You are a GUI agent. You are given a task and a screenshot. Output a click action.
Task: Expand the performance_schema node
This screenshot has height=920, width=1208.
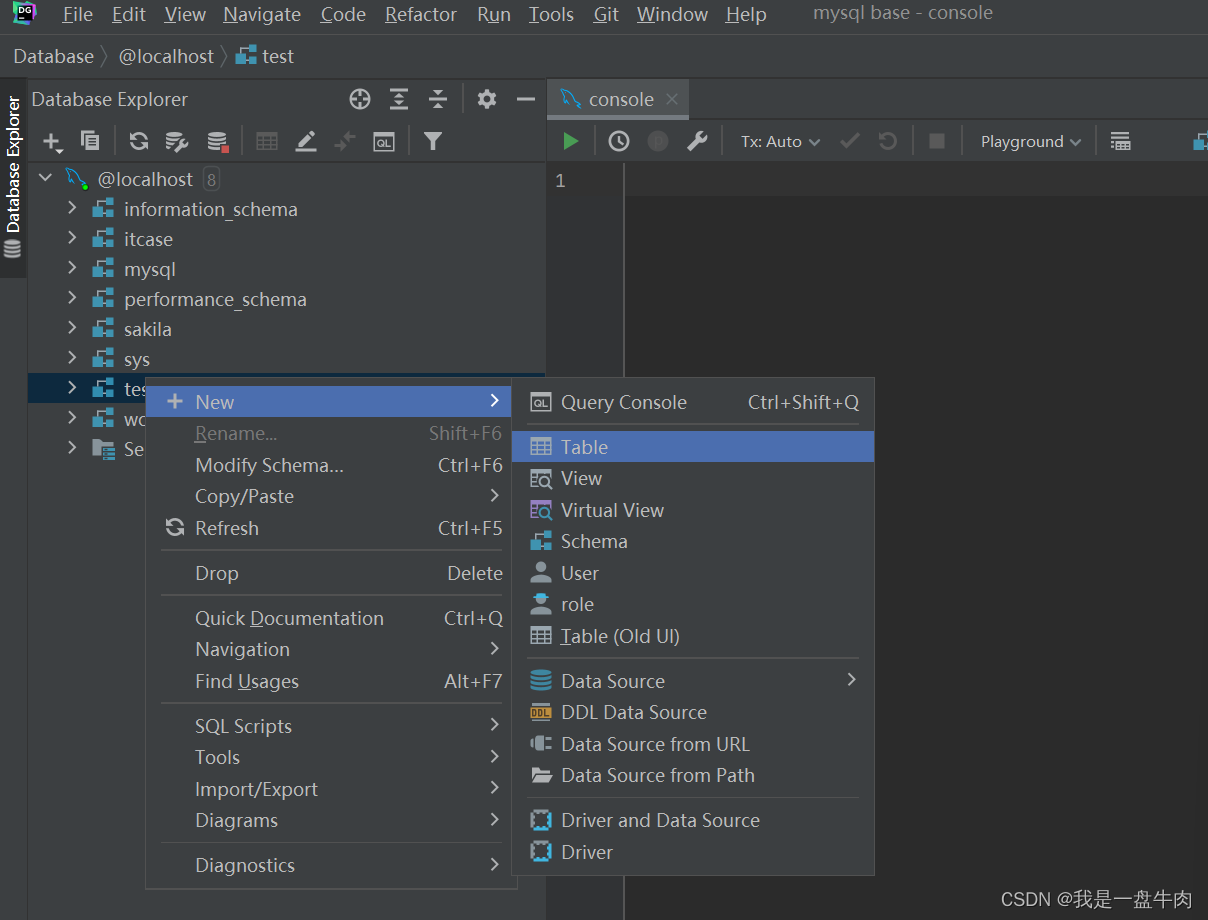click(72, 298)
